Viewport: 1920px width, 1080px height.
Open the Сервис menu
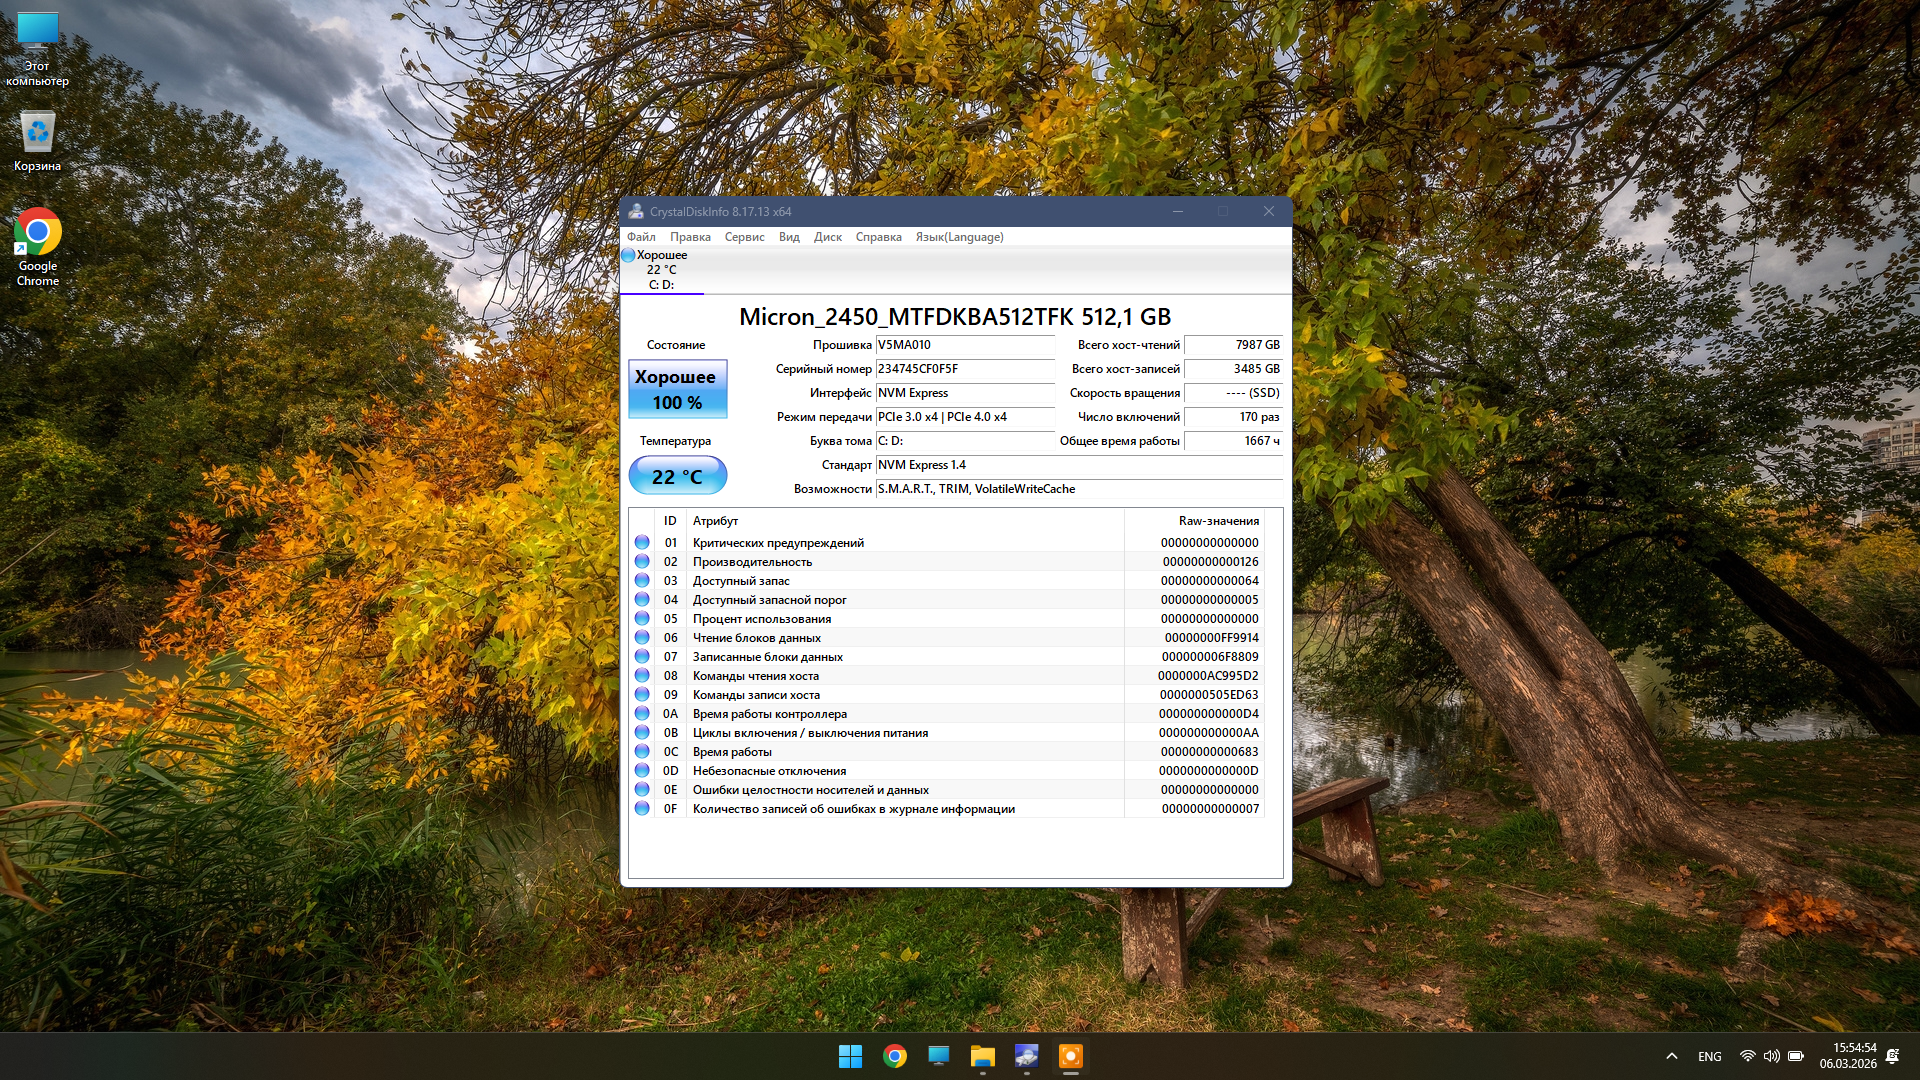point(744,237)
